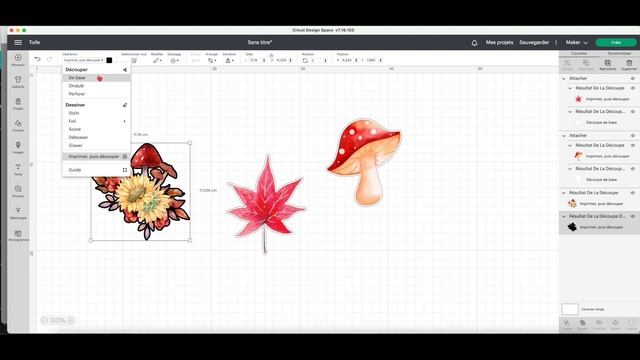Switch to the Couches tab

[x=579, y=53]
